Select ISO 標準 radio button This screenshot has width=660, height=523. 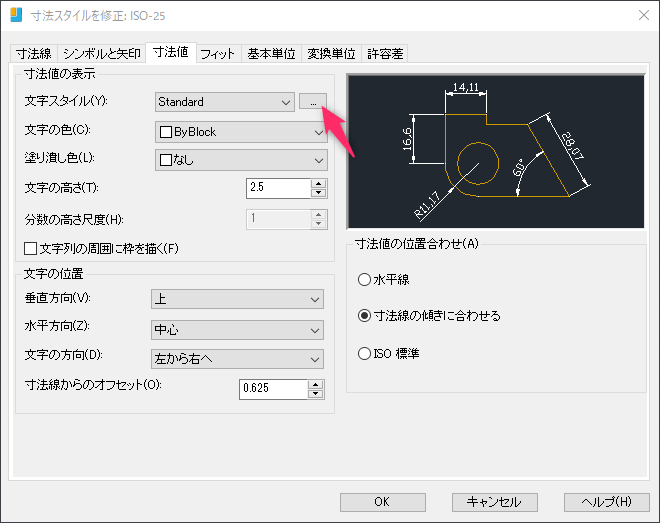tap(364, 353)
